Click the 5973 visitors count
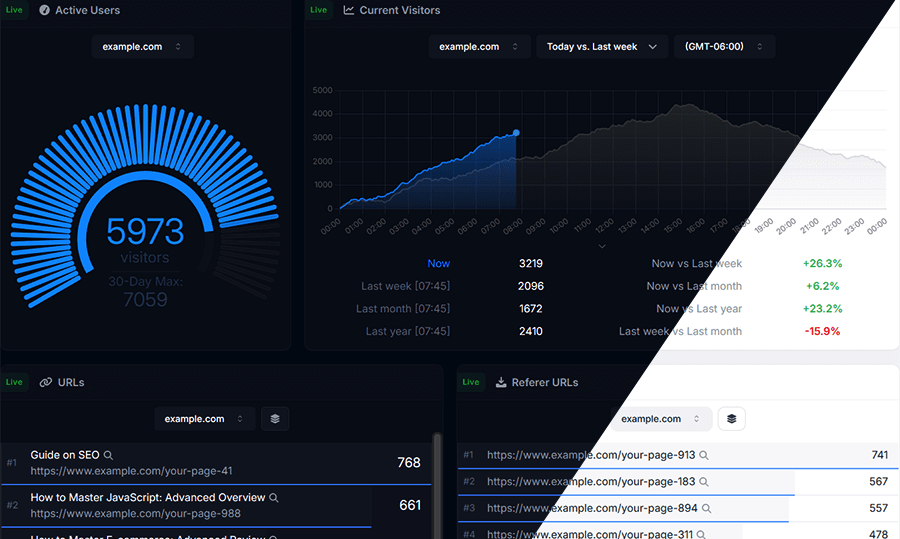Viewport: 900px width, 539px height. tap(145, 232)
